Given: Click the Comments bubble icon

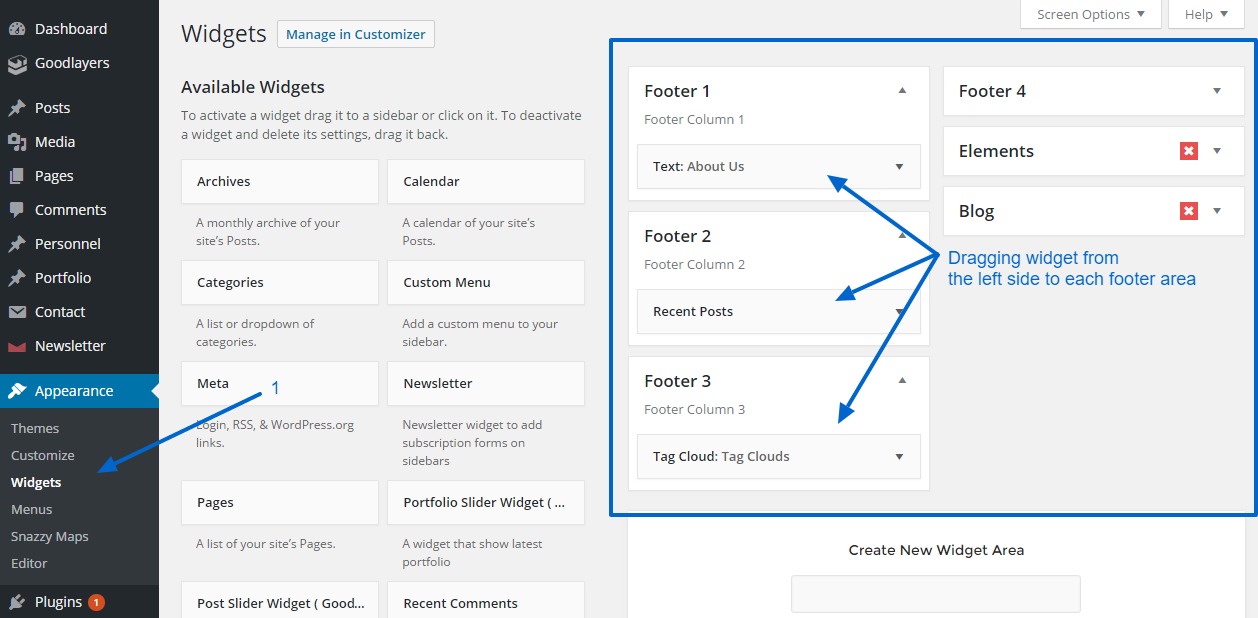Looking at the screenshot, I should point(17,210).
